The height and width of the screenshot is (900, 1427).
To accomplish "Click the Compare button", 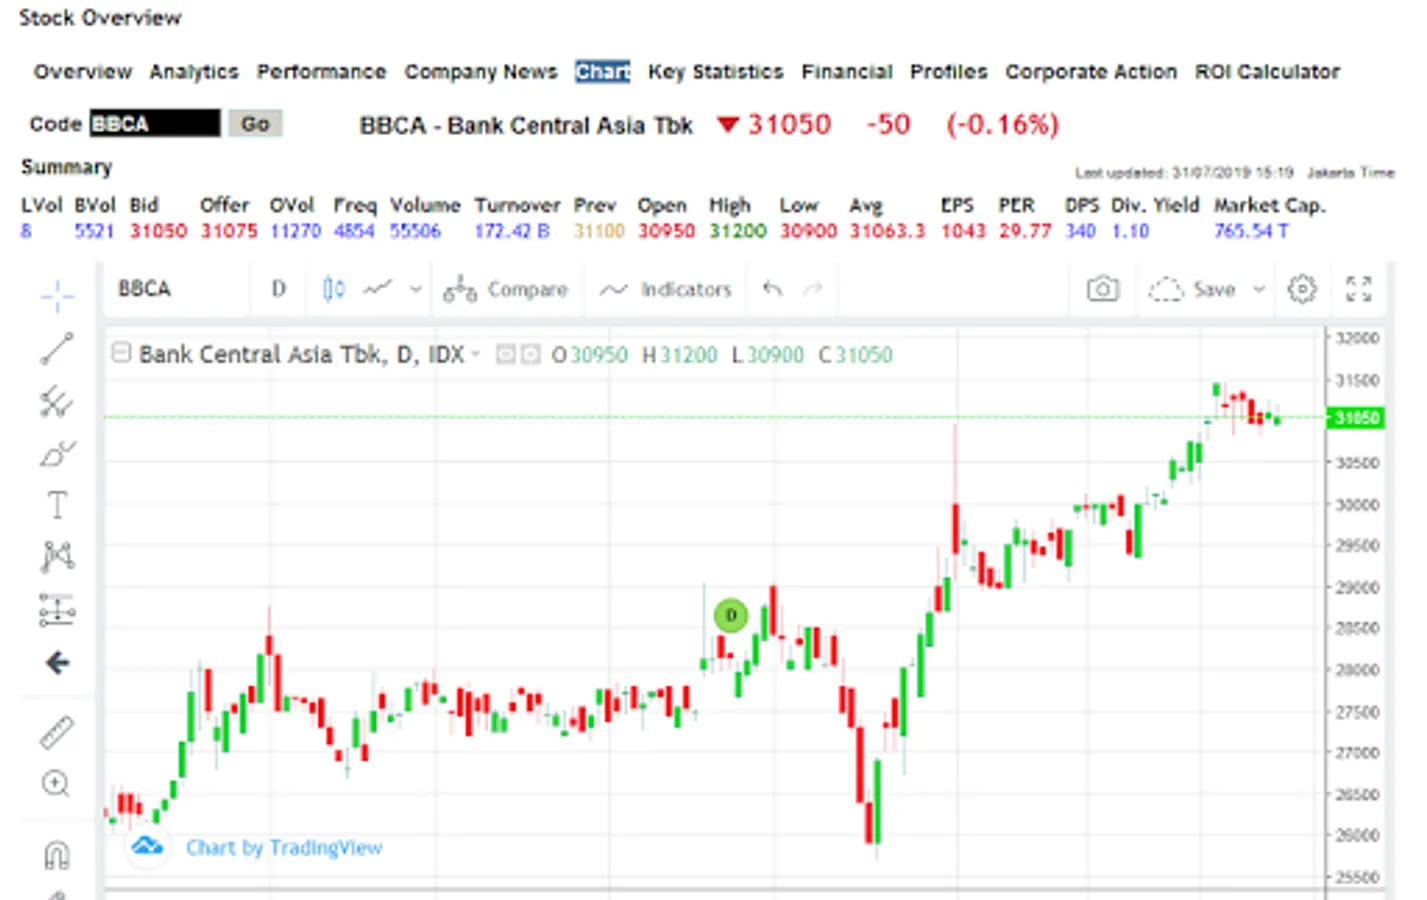I will click(x=506, y=289).
